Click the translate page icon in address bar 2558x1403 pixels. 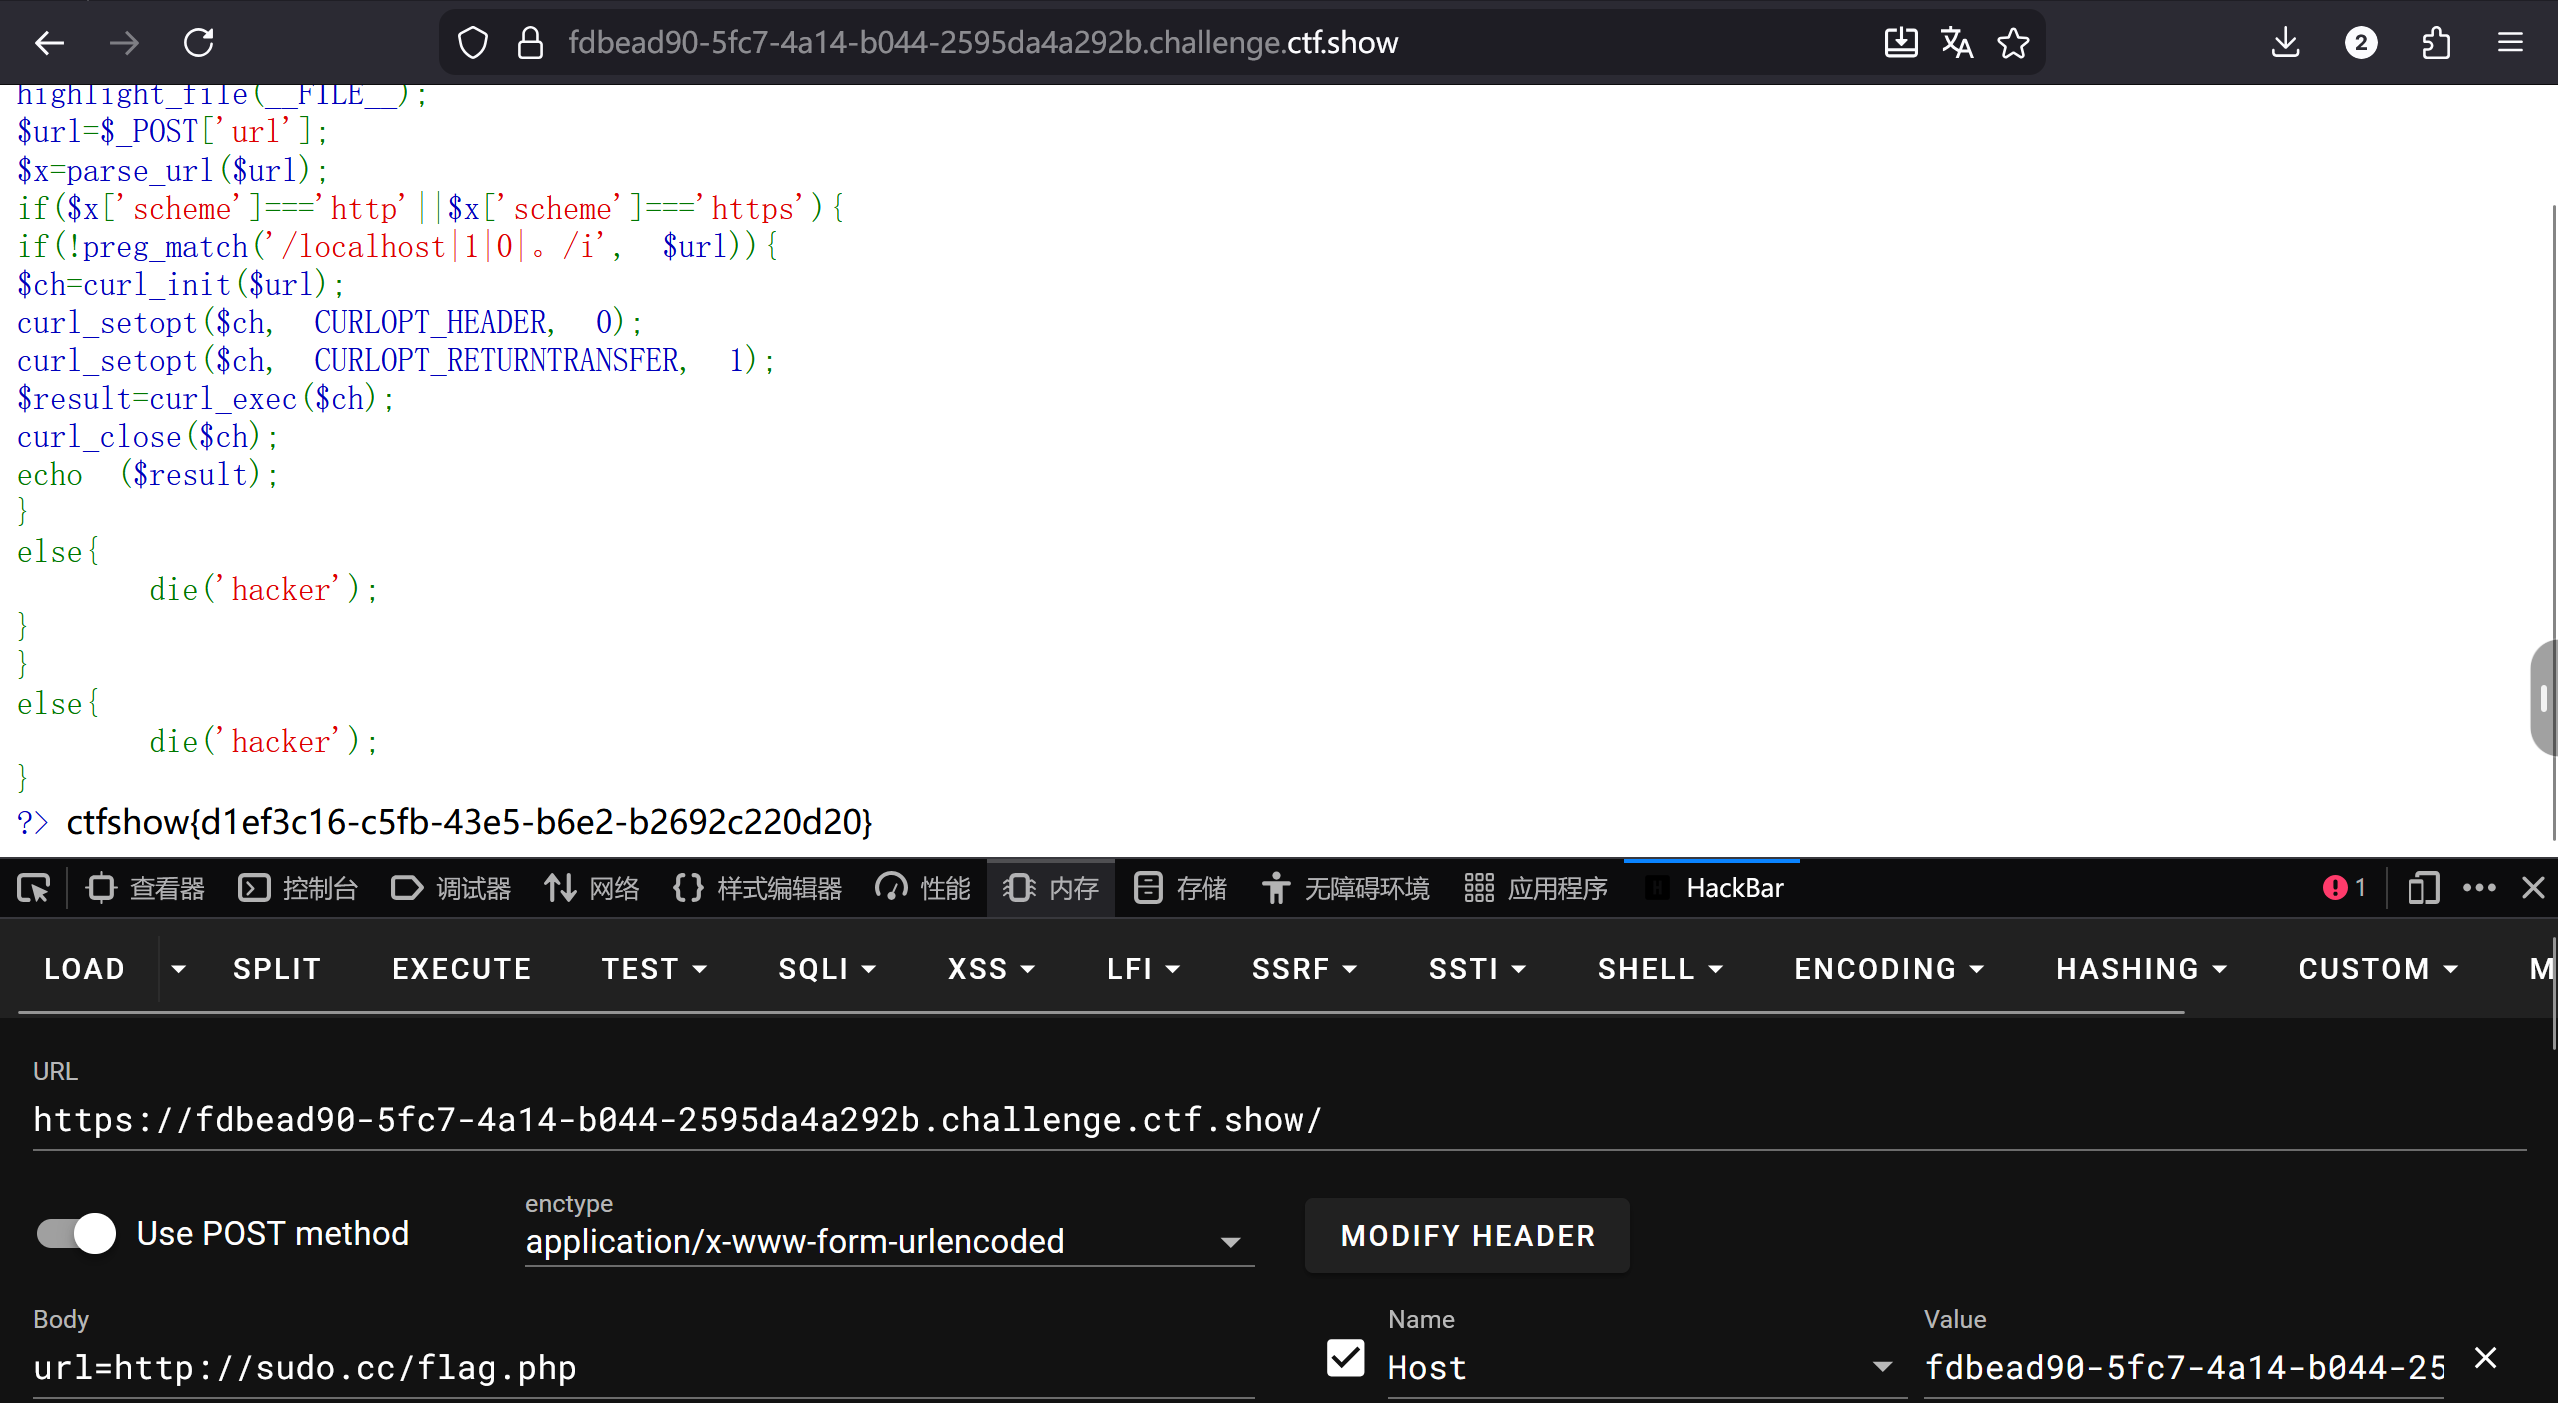point(1956,43)
